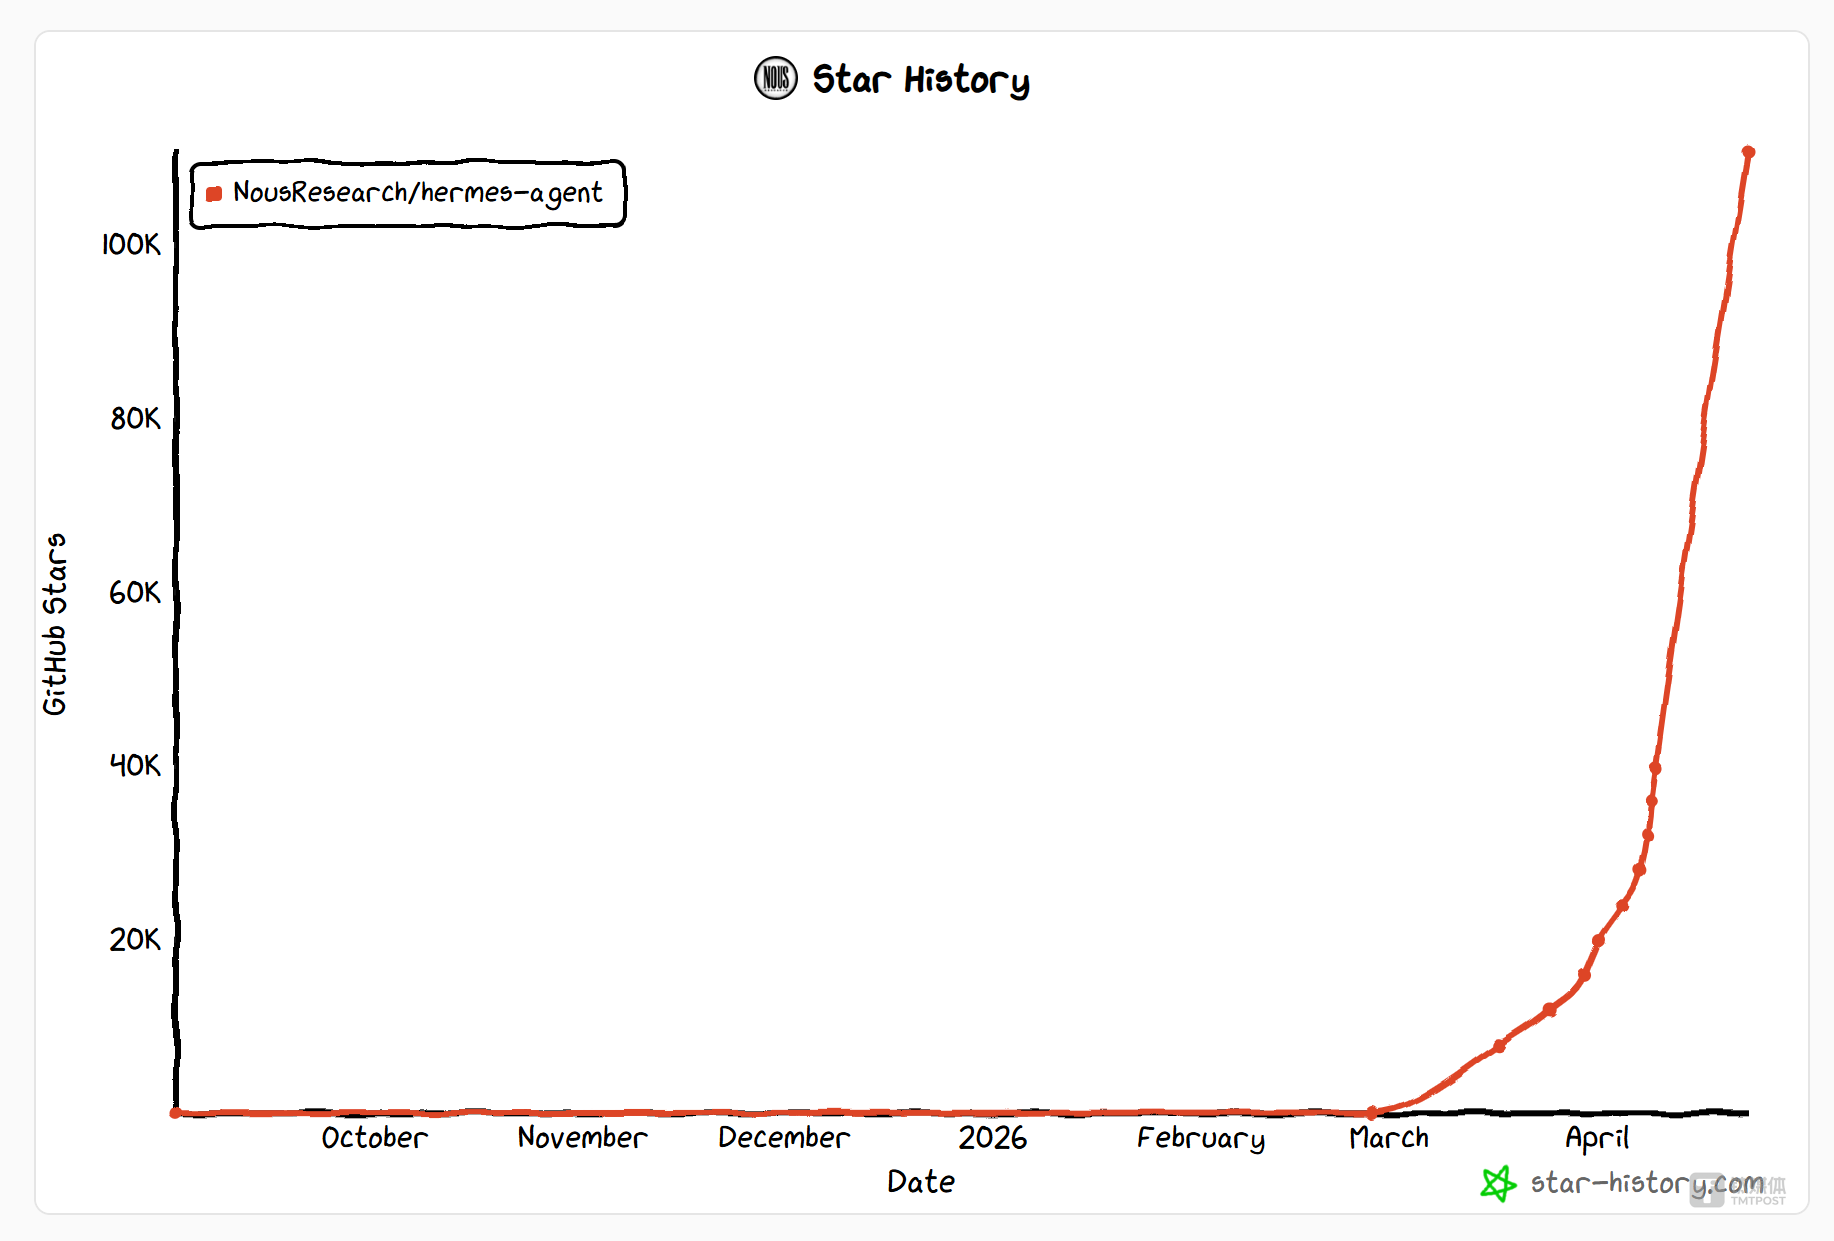Click the 2026 x-axis label
The image size is (1834, 1241).
992,1138
